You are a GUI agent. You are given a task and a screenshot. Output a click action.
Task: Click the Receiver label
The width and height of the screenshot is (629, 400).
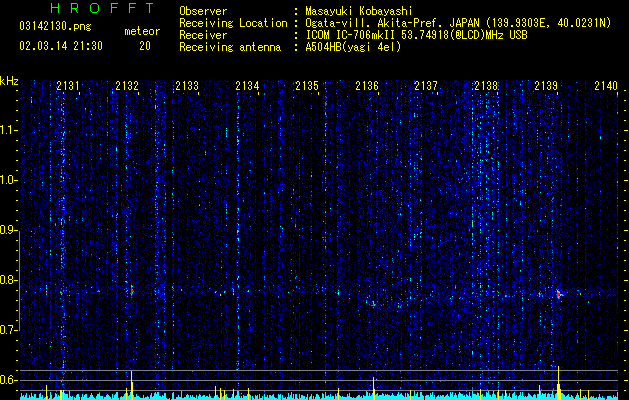pos(203,35)
